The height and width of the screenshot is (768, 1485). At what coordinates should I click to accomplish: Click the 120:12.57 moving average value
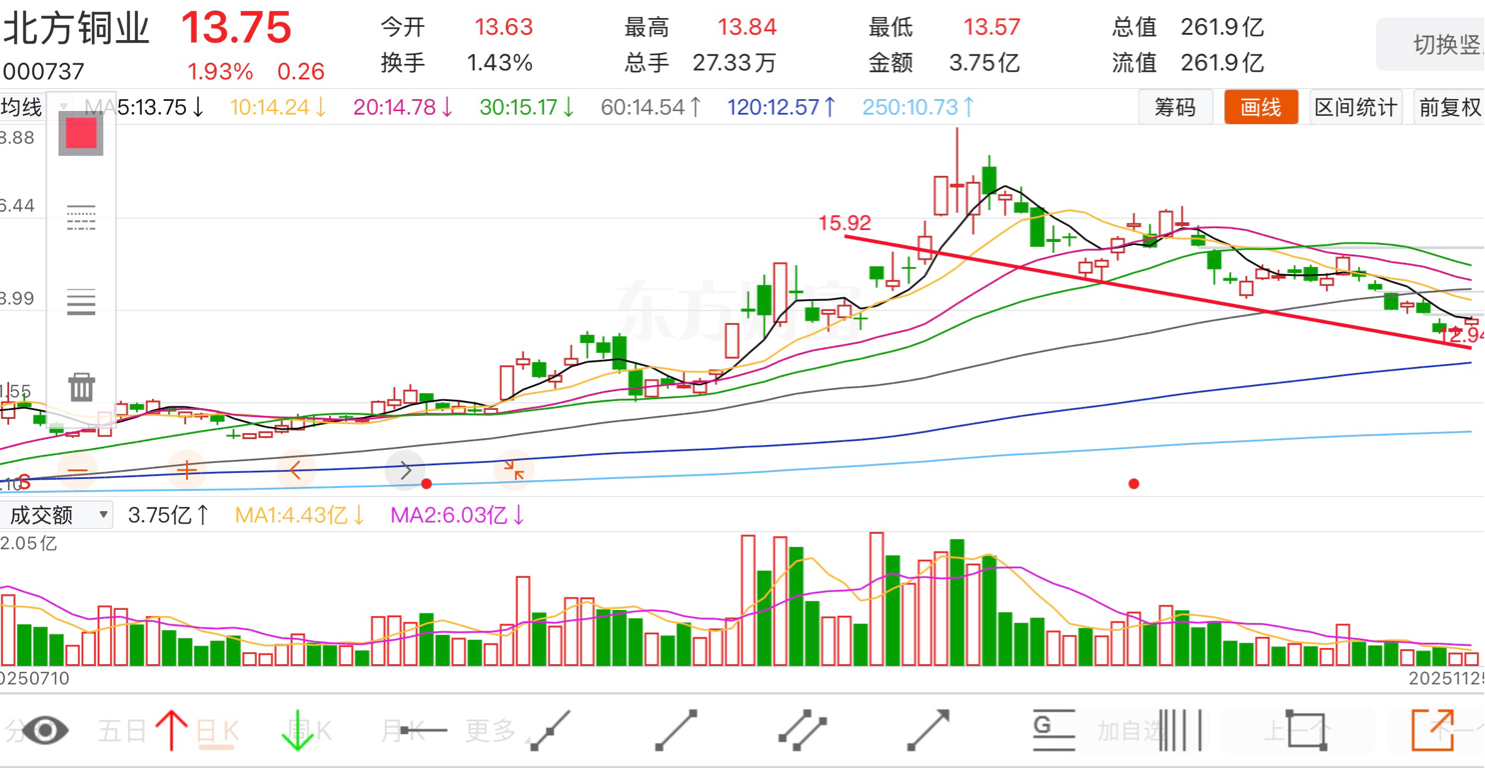pos(782,107)
